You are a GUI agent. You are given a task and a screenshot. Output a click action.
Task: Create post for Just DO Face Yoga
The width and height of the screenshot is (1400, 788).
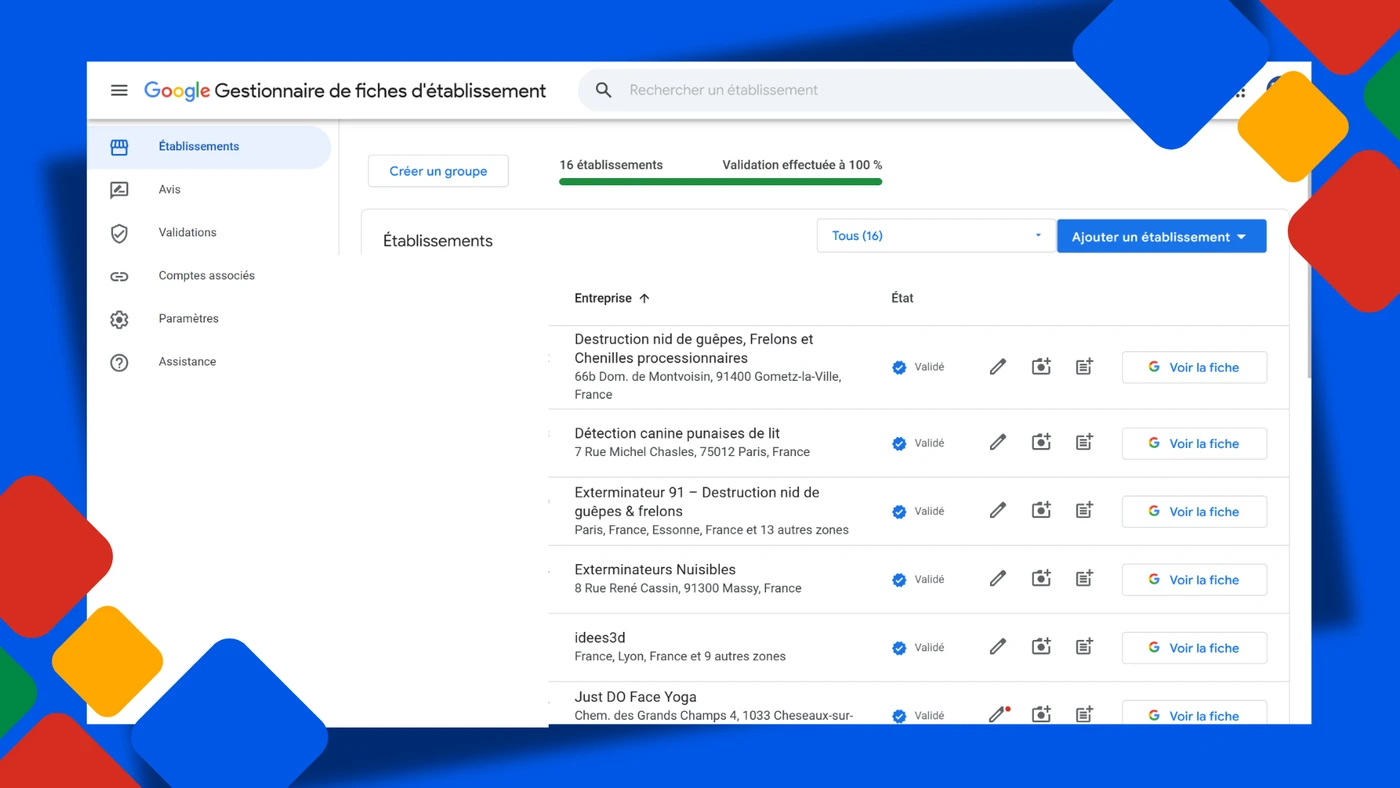pyautogui.click(x=1084, y=714)
